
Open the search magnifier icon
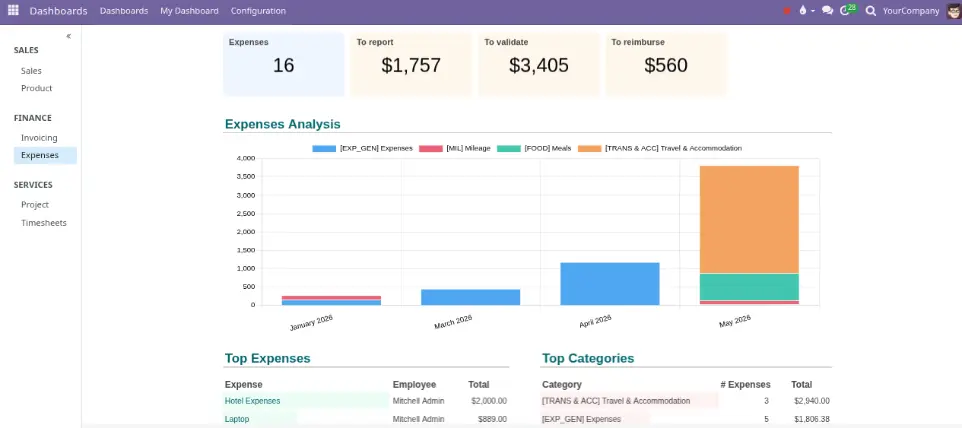point(870,11)
